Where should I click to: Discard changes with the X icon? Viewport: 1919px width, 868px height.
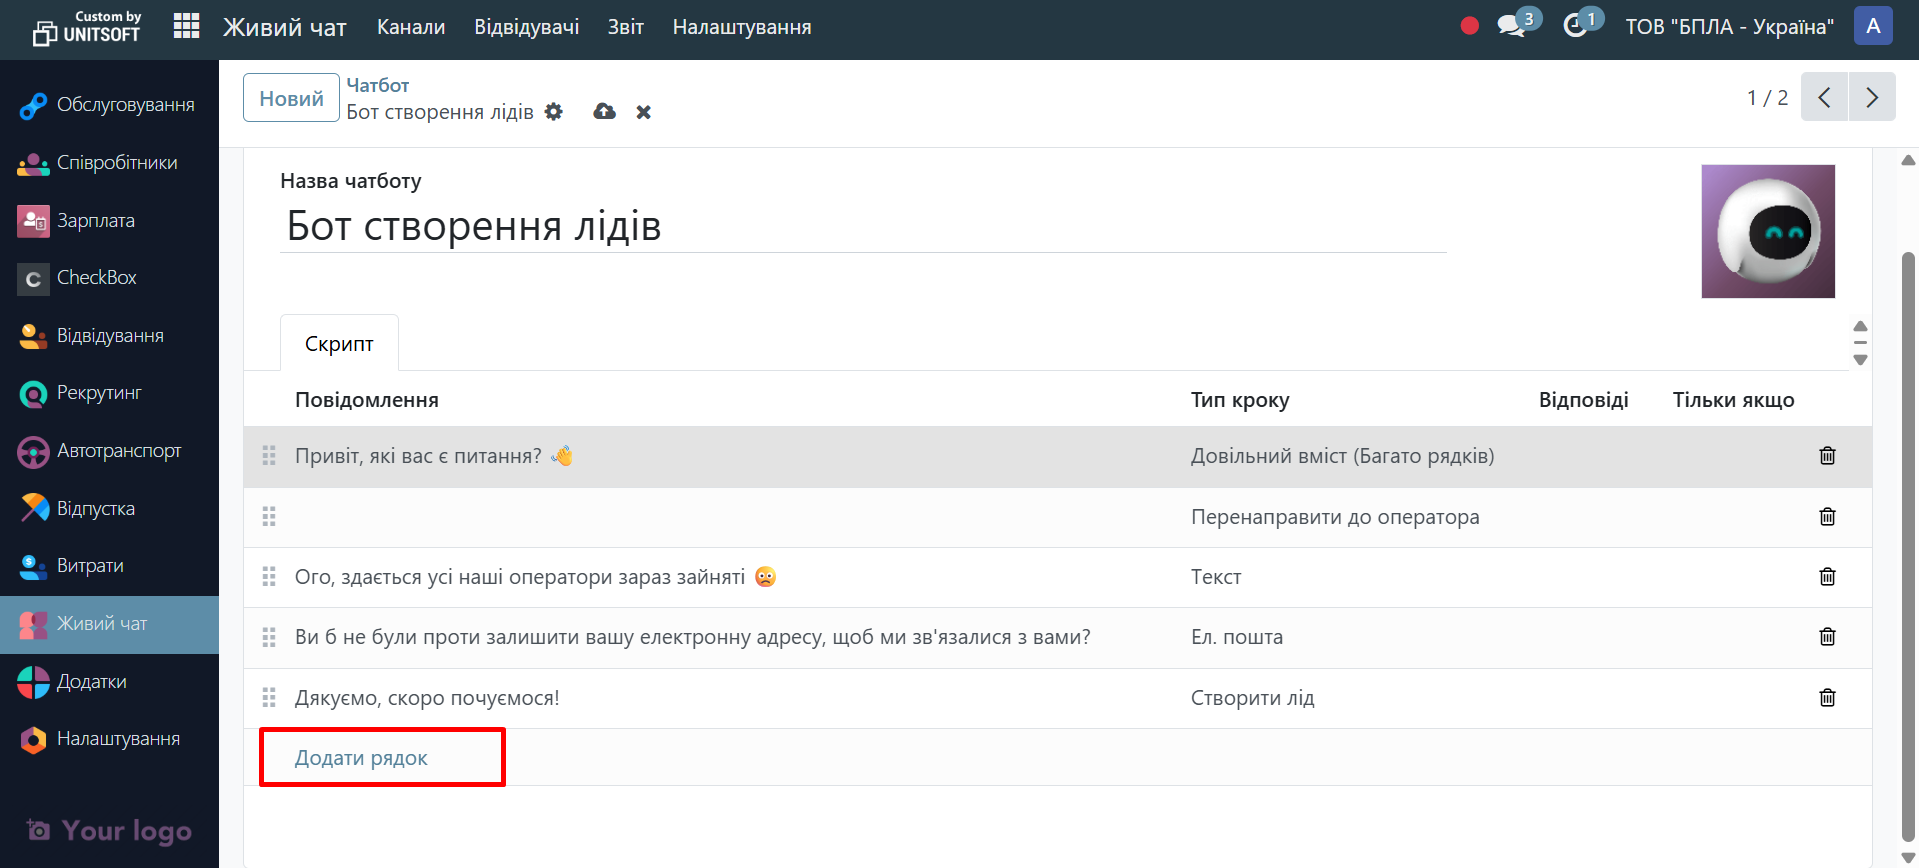[644, 112]
